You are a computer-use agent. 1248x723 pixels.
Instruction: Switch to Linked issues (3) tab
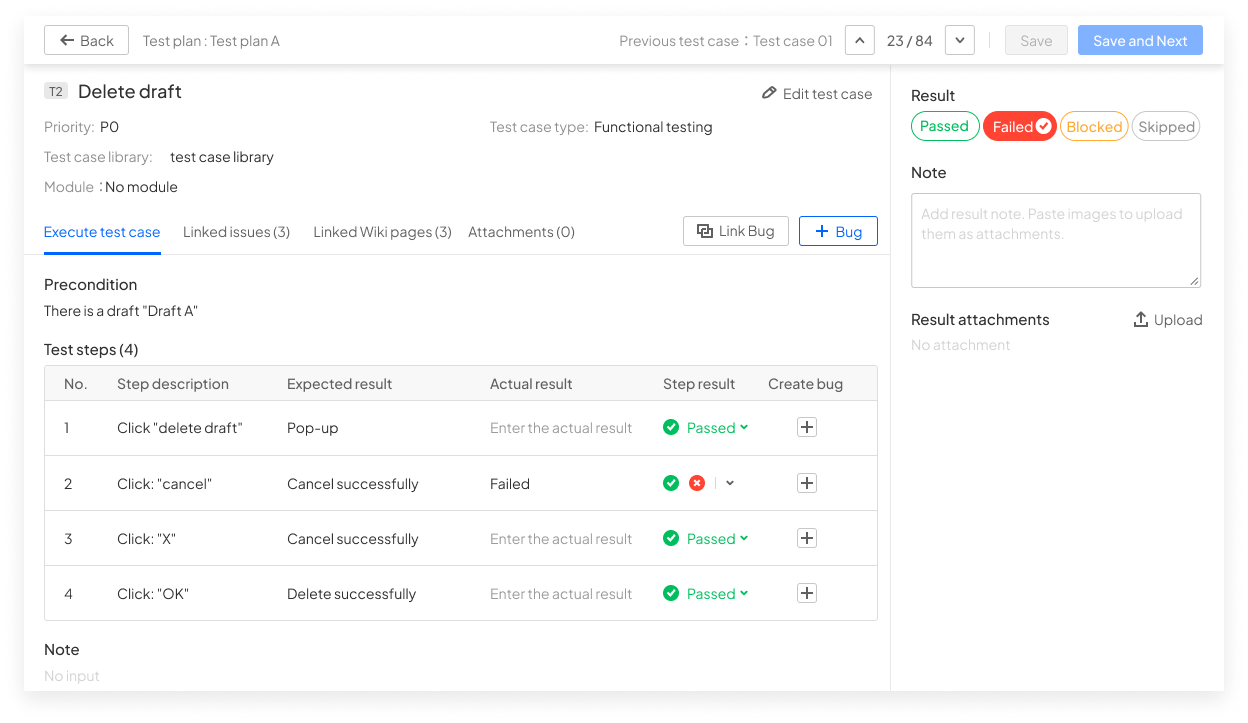point(237,232)
